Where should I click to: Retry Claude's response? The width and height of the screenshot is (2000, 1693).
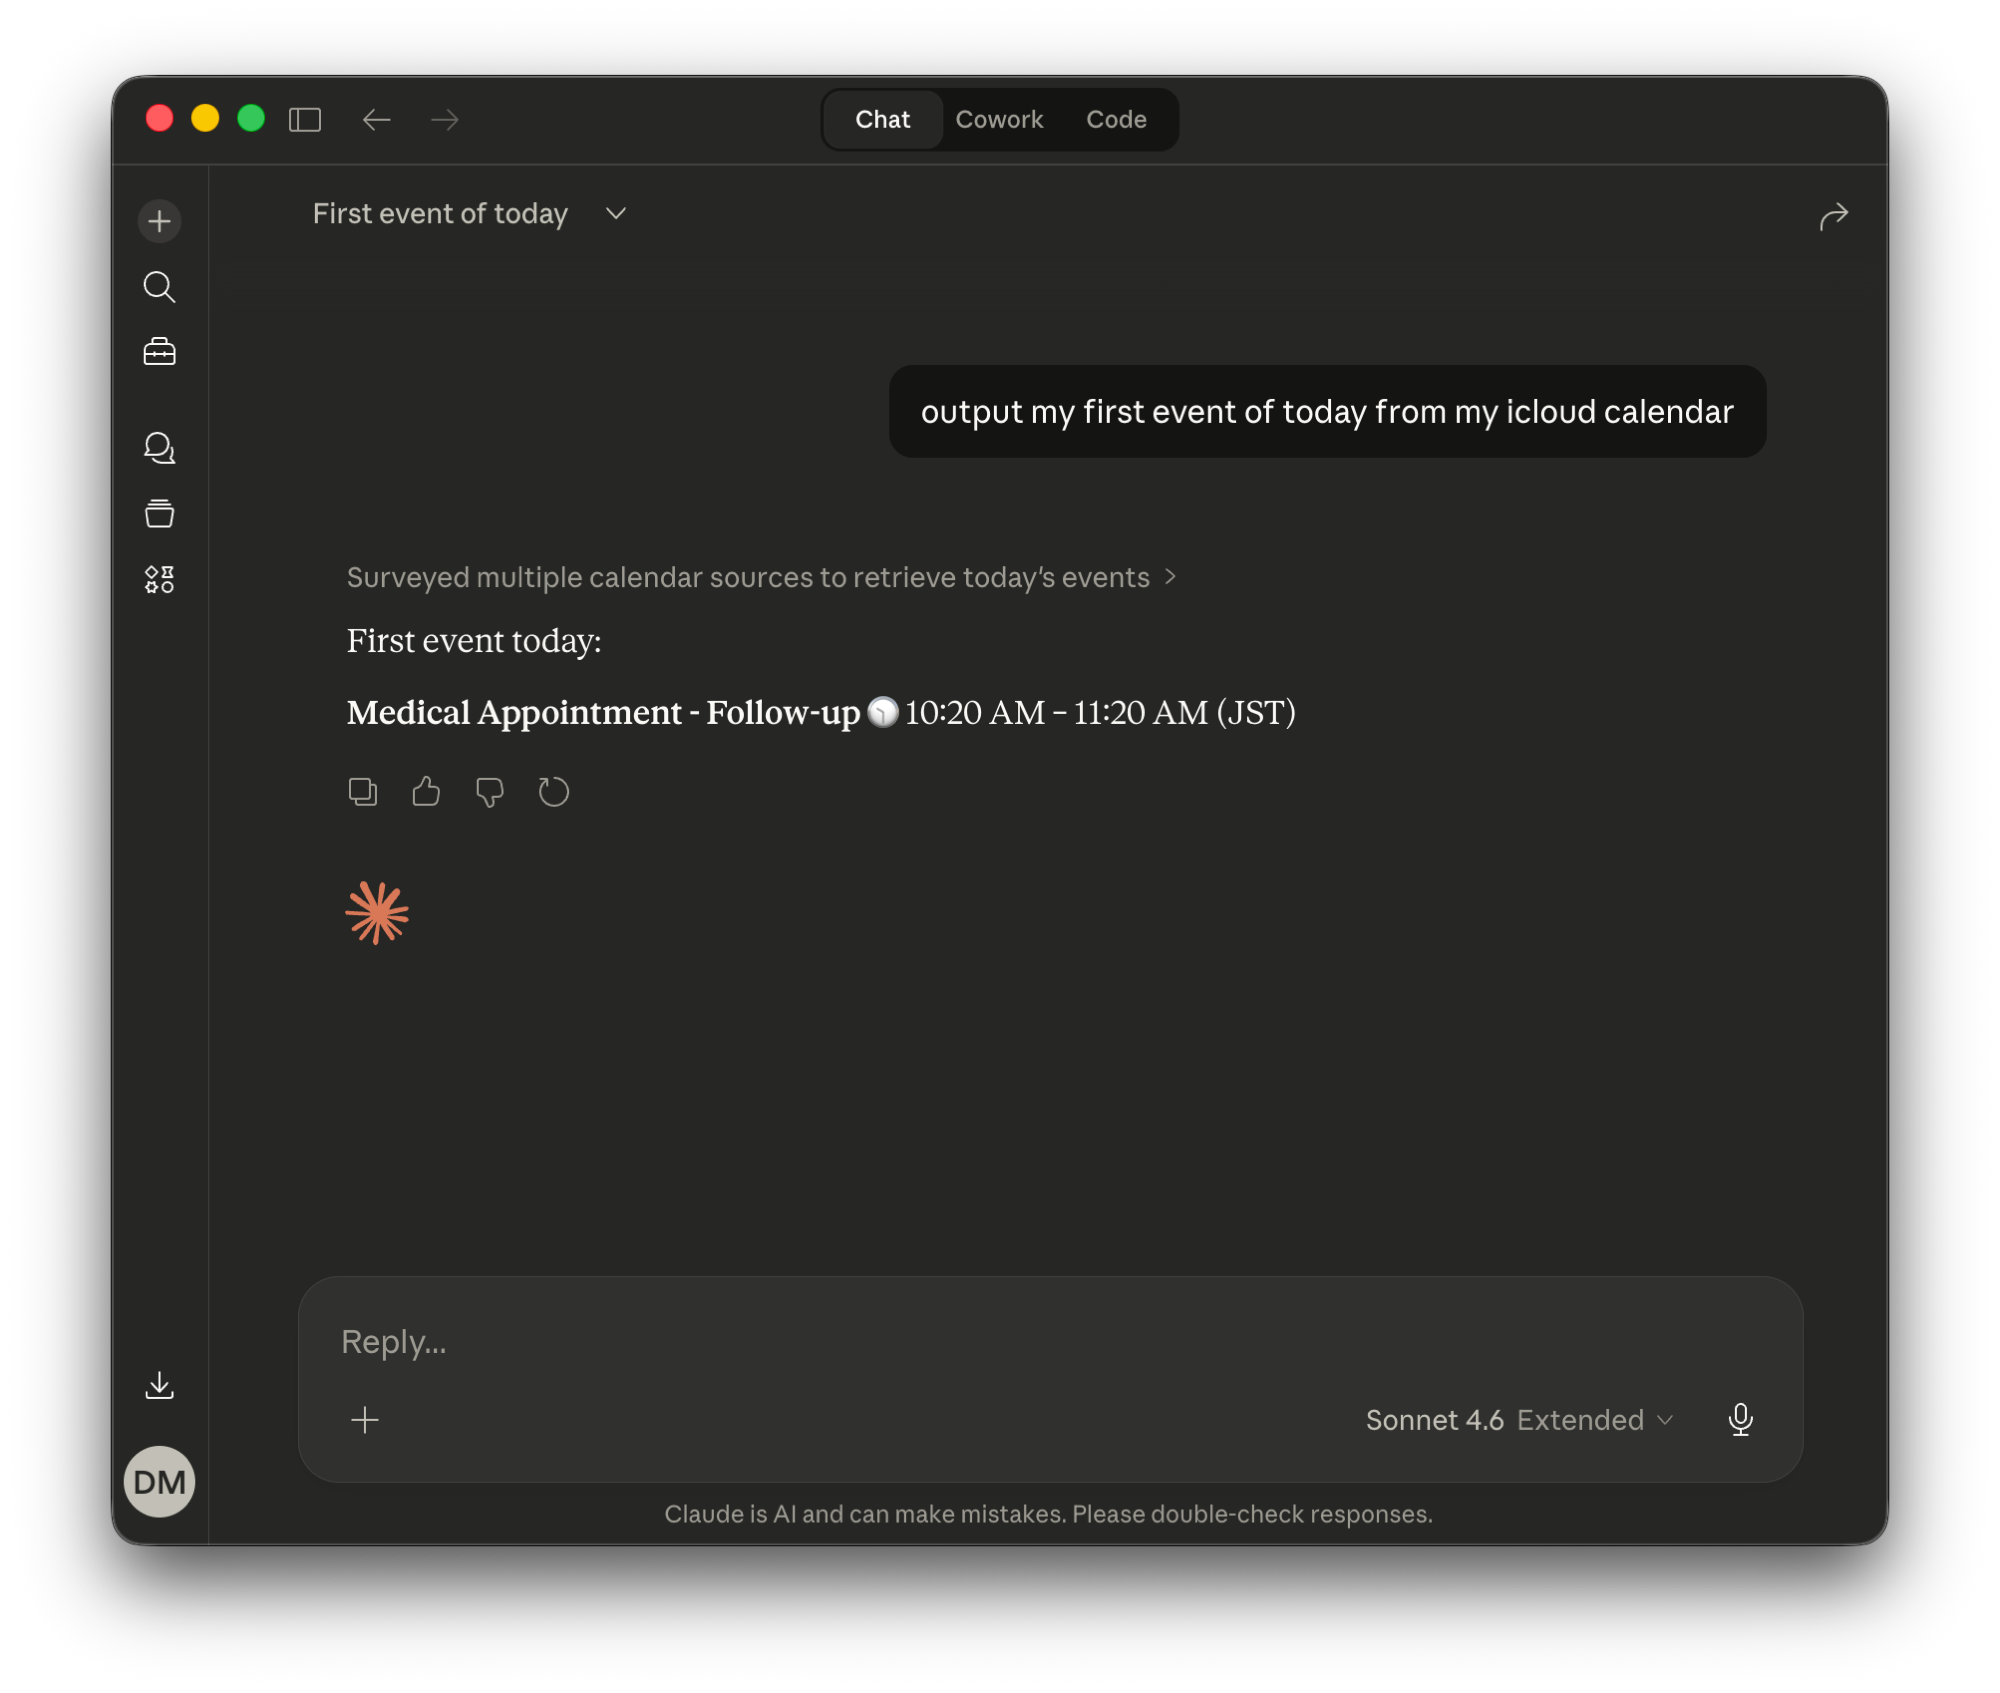553,791
